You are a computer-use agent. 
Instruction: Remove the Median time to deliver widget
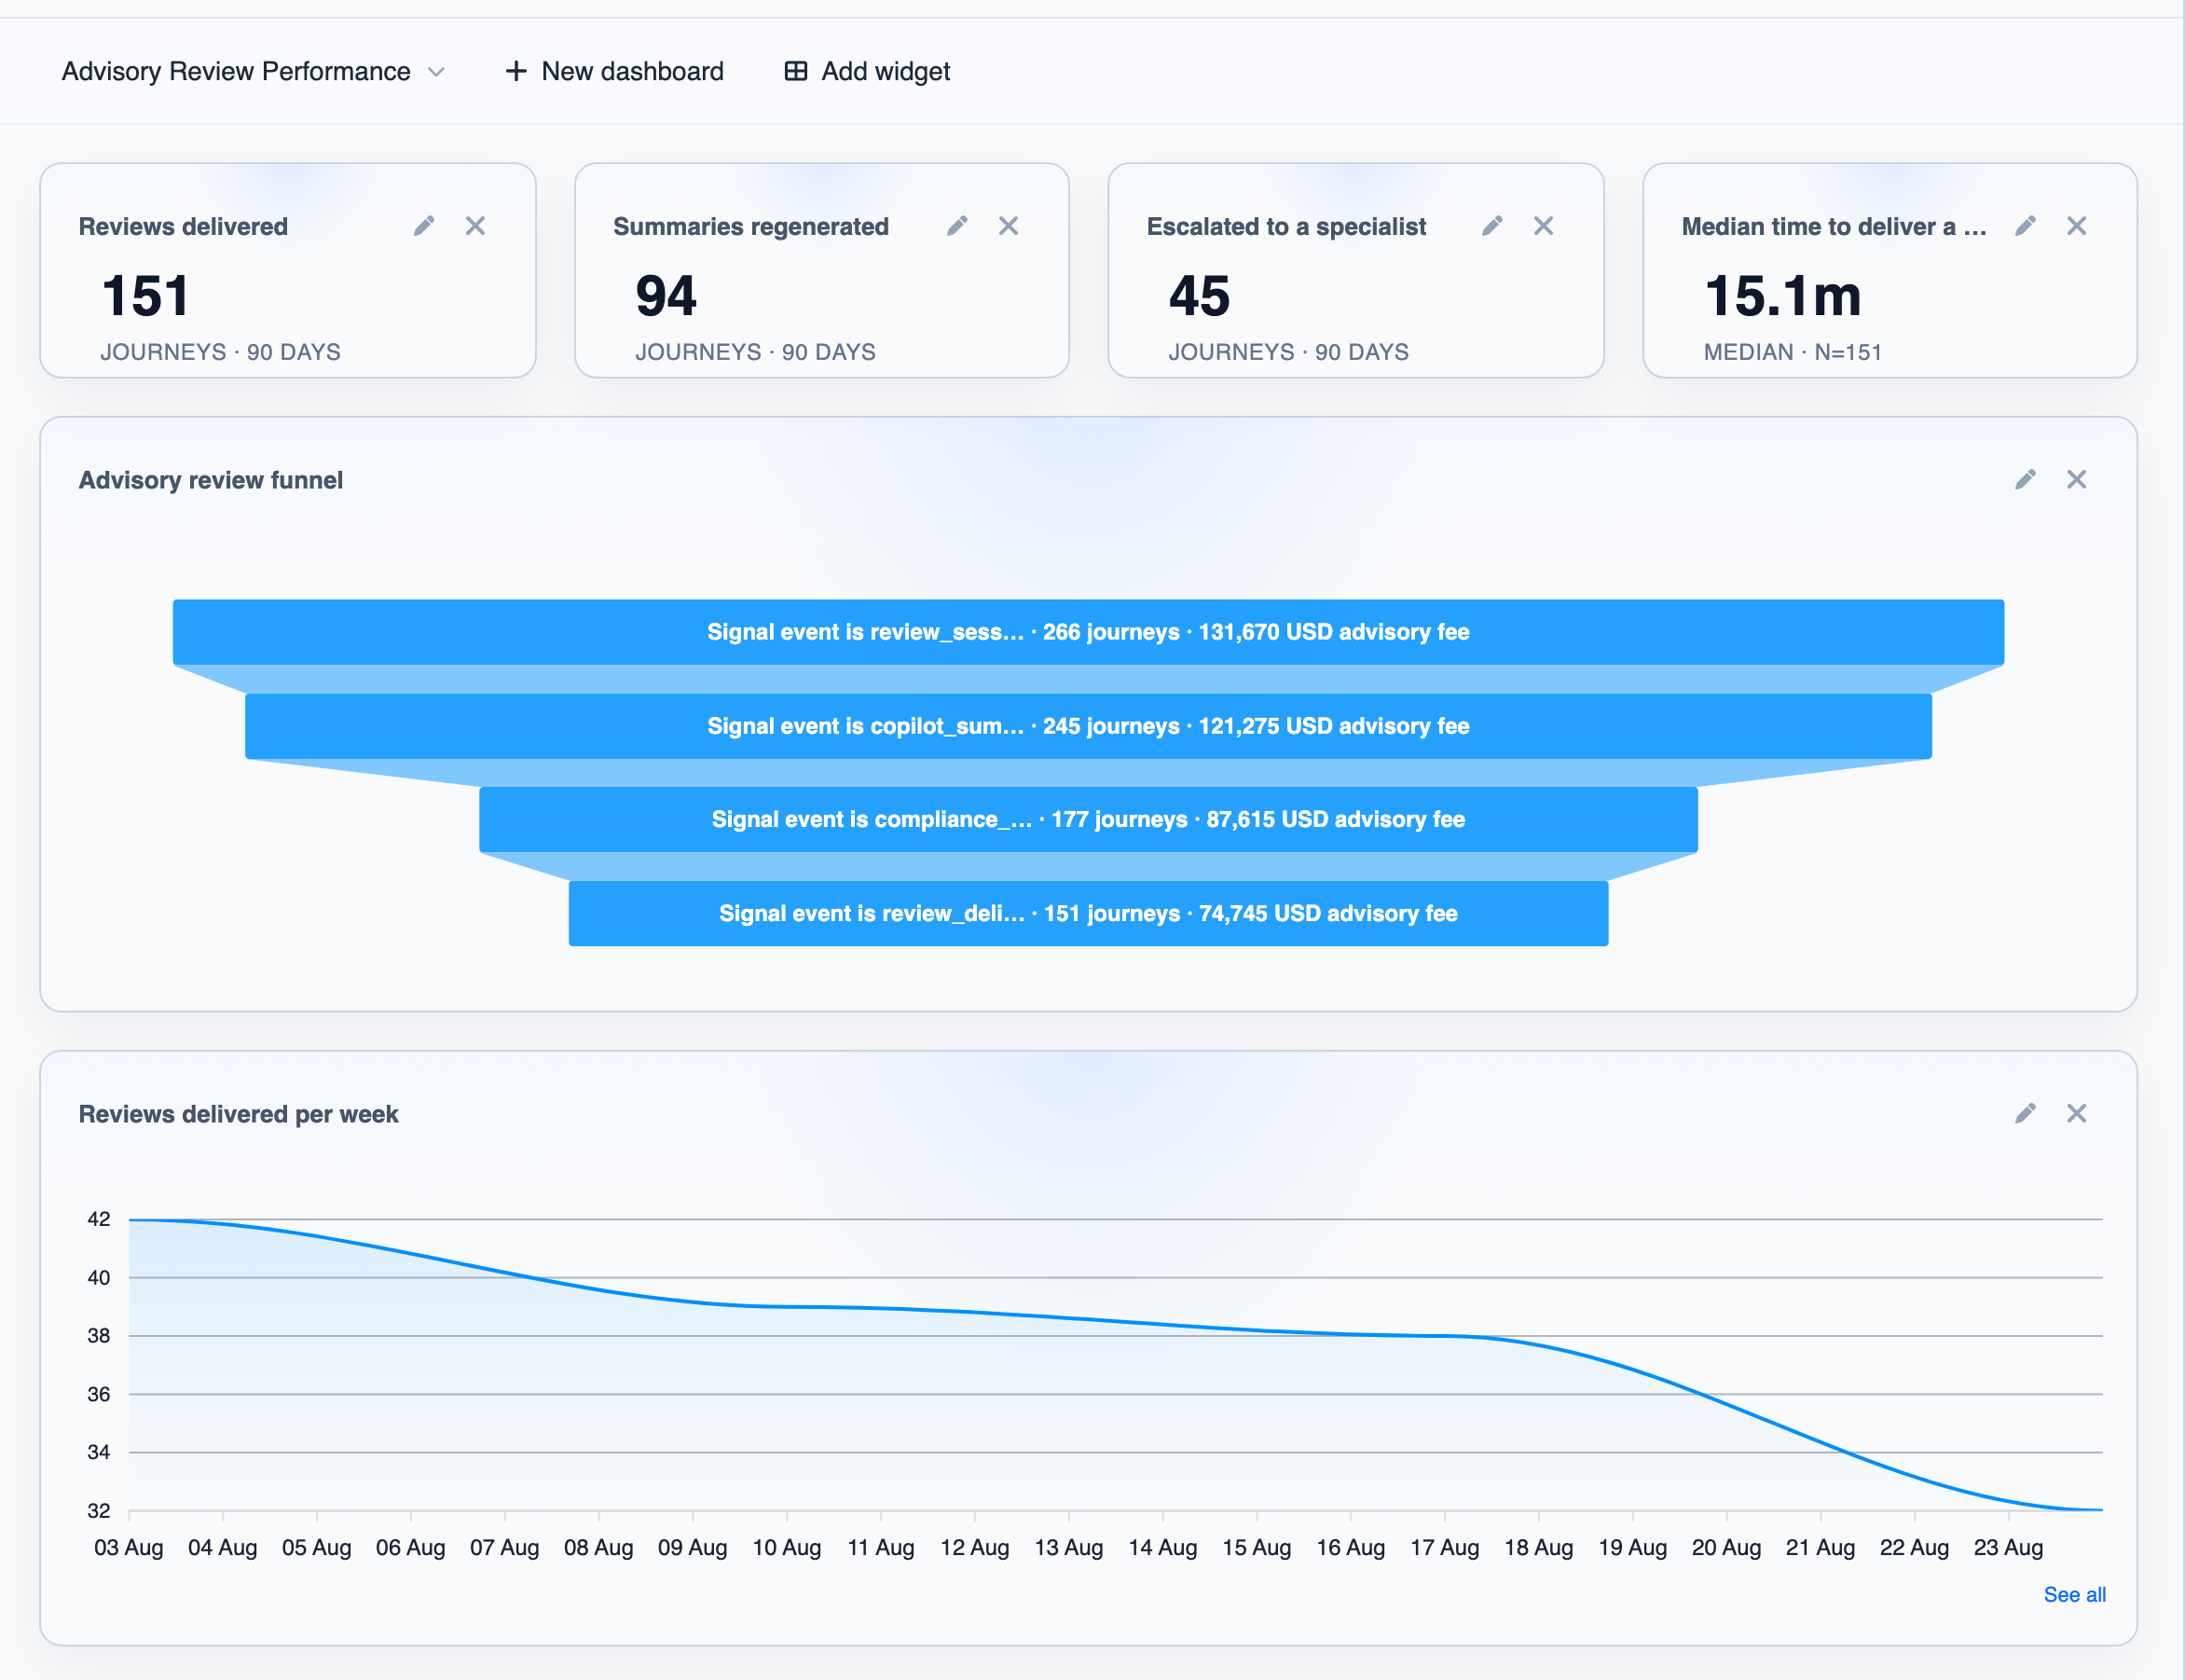pyautogui.click(x=2076, y=226)
